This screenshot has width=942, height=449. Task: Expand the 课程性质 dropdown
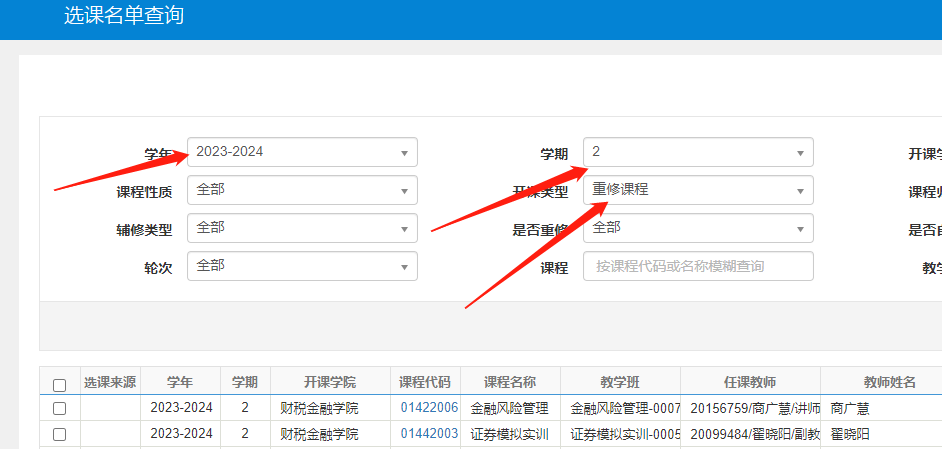[302, 190]
